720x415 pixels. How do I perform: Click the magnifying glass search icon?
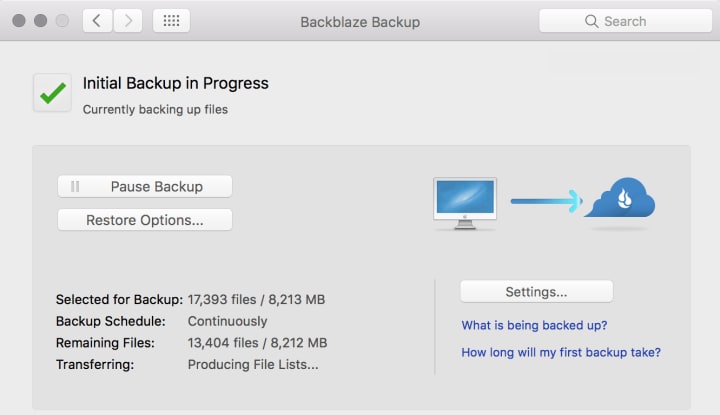coord(592,21)
